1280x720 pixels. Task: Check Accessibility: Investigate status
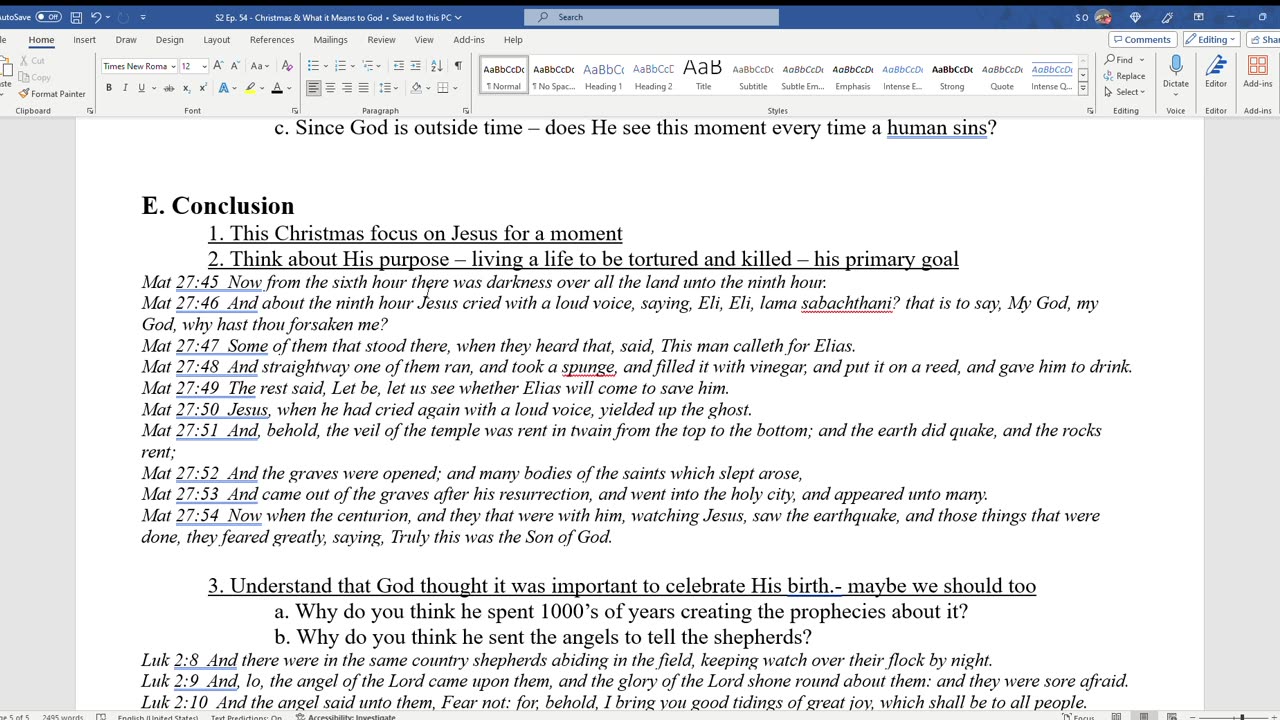345,716
